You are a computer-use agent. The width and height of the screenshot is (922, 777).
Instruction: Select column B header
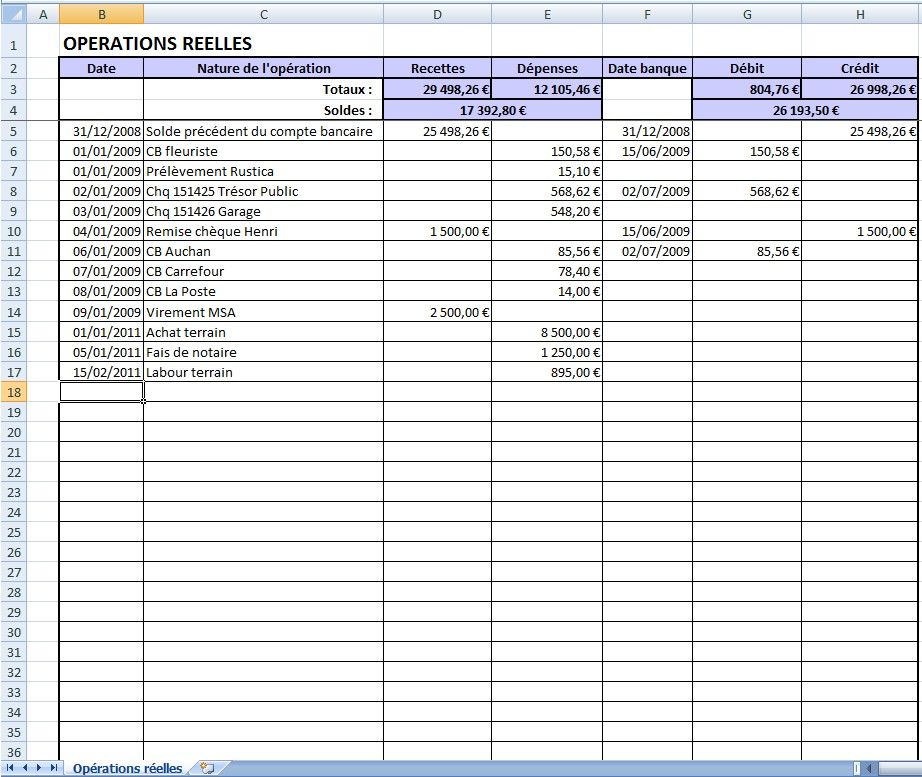101,14
